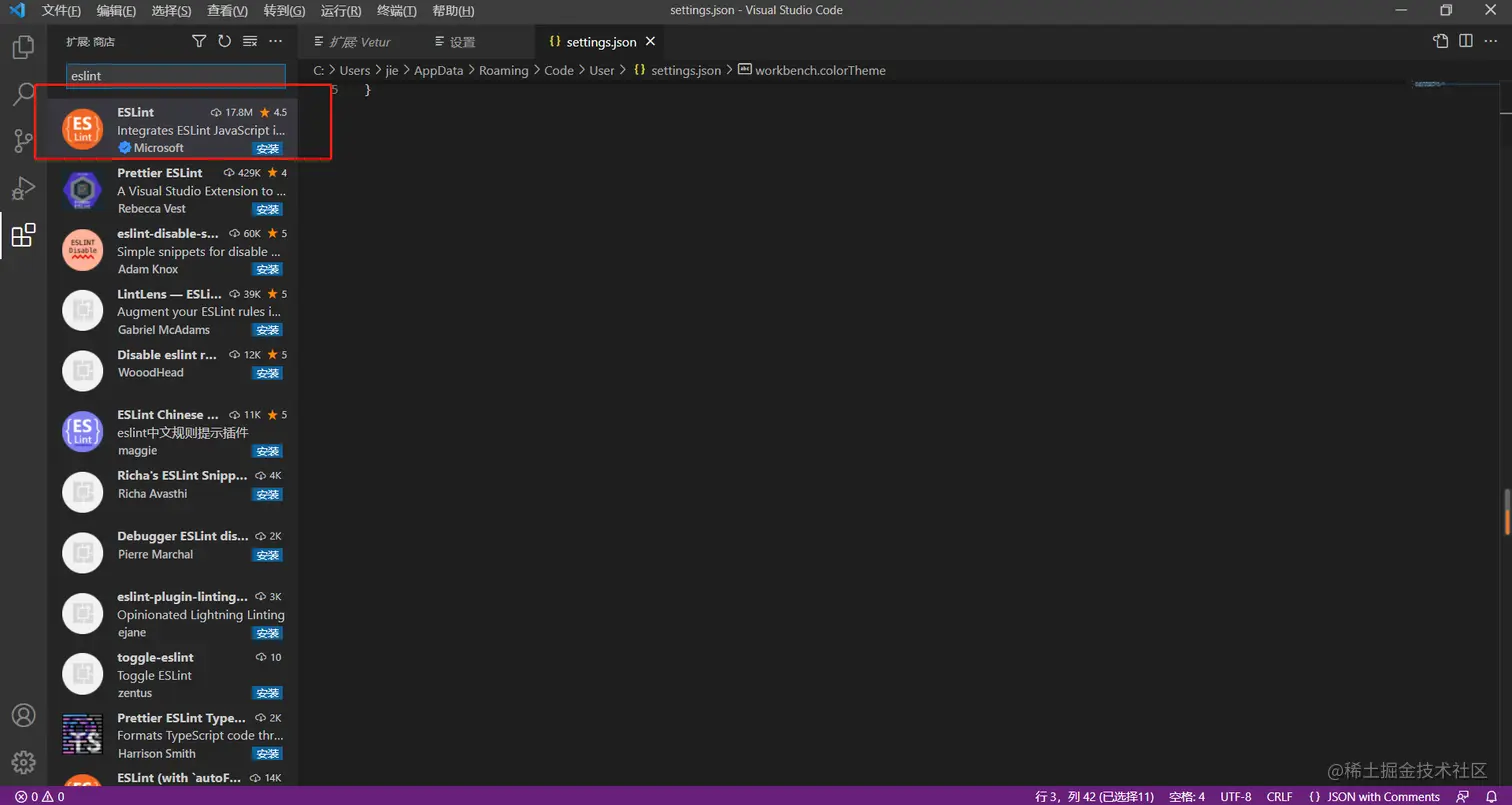Screen dimensions: 1512x805
Task: Open the Accounts icon in activity bar
Action: (x=23, y=716)
